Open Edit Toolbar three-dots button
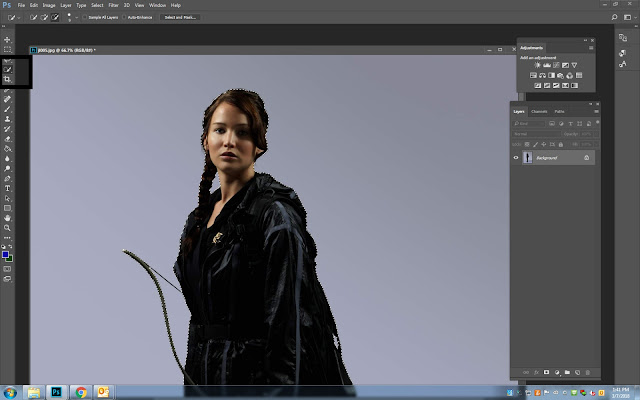This screenshot has width=640, height=400. click(7, 238)
